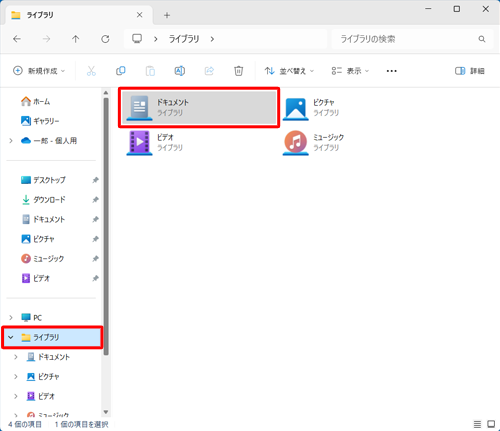Select ビデオ under ライブラリ in tree
The image size is (500, 431).
point(40,396)
